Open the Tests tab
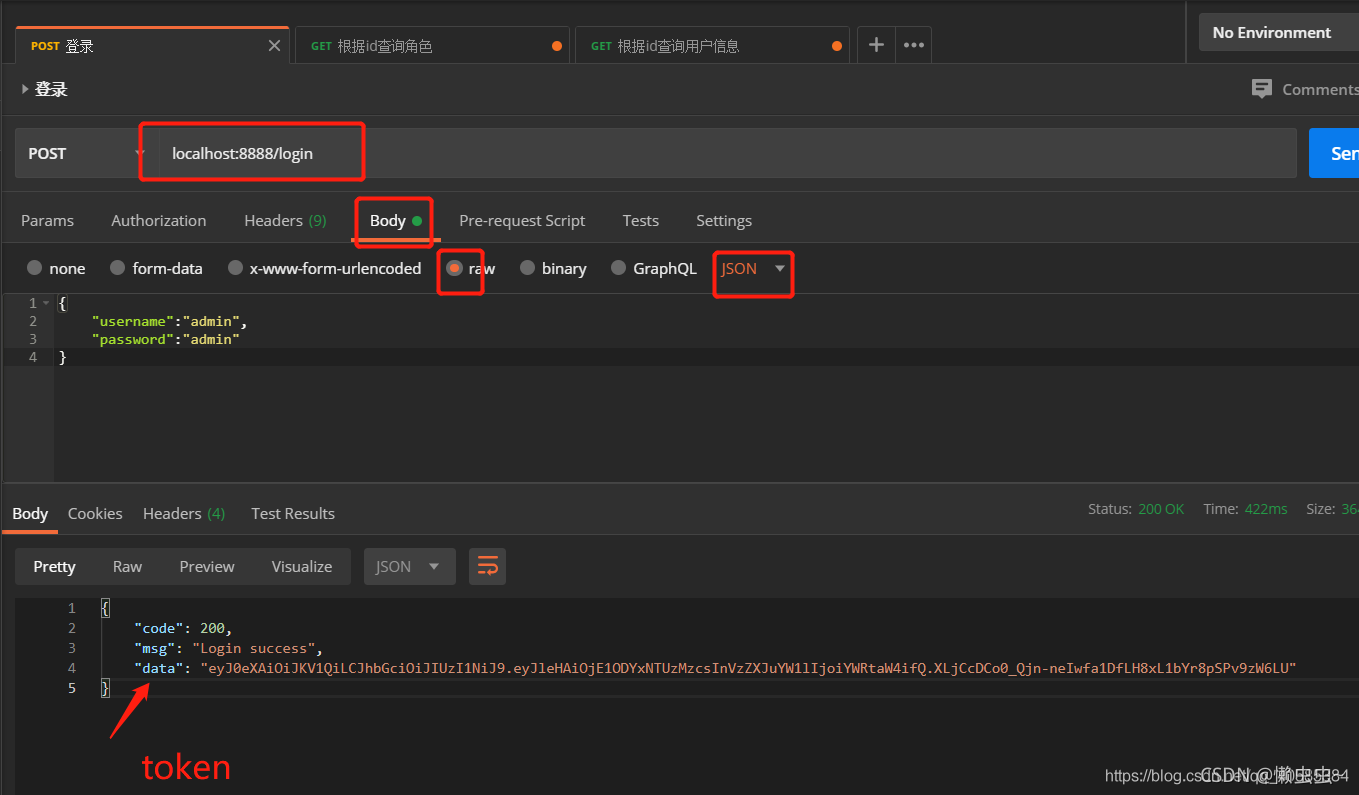 click(x=640, y=220)
